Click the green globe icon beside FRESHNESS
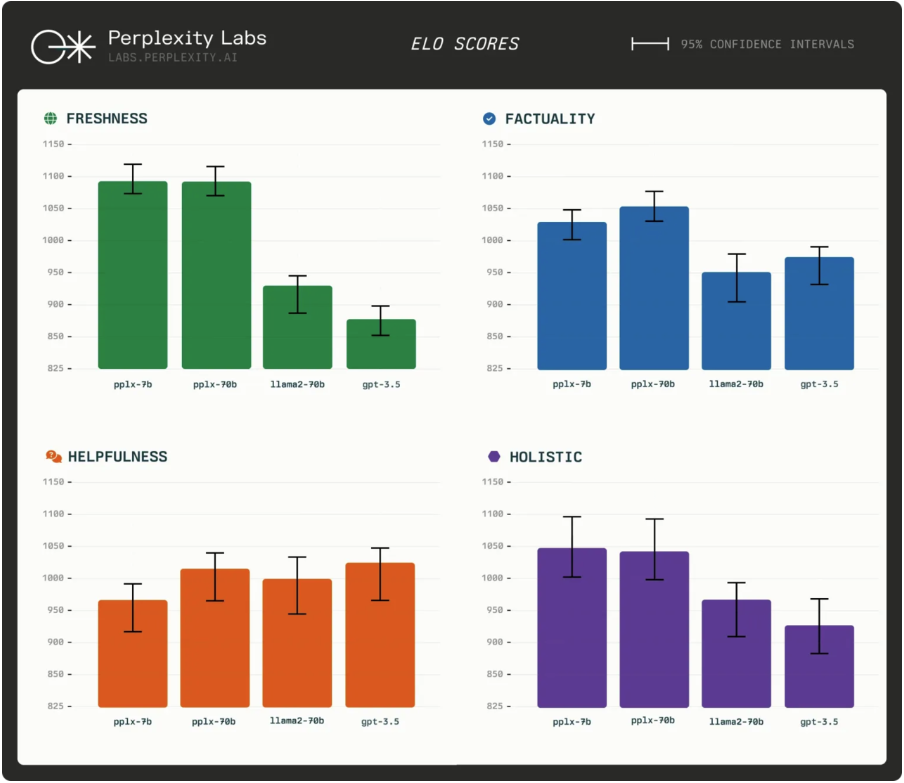 51,118
